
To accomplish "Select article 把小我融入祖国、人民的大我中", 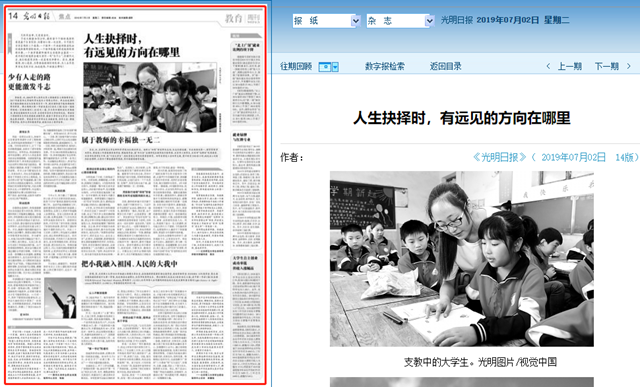I will [x=129, y=264].
